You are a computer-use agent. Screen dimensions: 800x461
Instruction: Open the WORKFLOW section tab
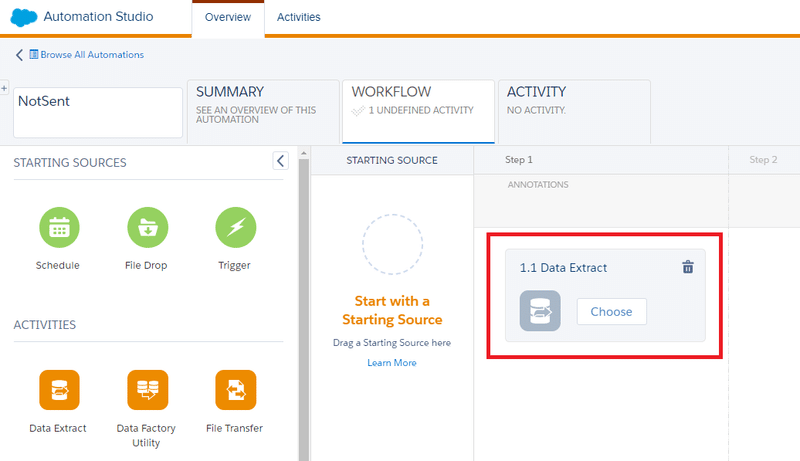[x=418, y=111]
